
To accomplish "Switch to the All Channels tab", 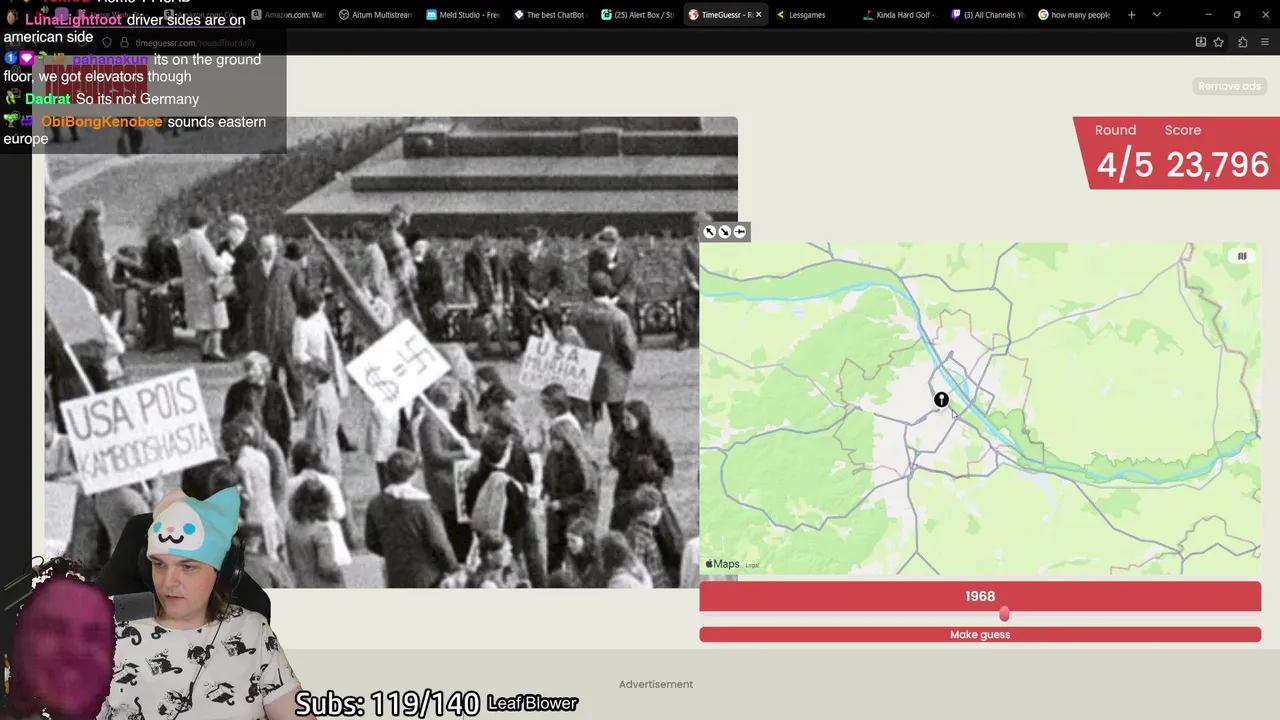I will pyautogui.click(x=987, y=15).
